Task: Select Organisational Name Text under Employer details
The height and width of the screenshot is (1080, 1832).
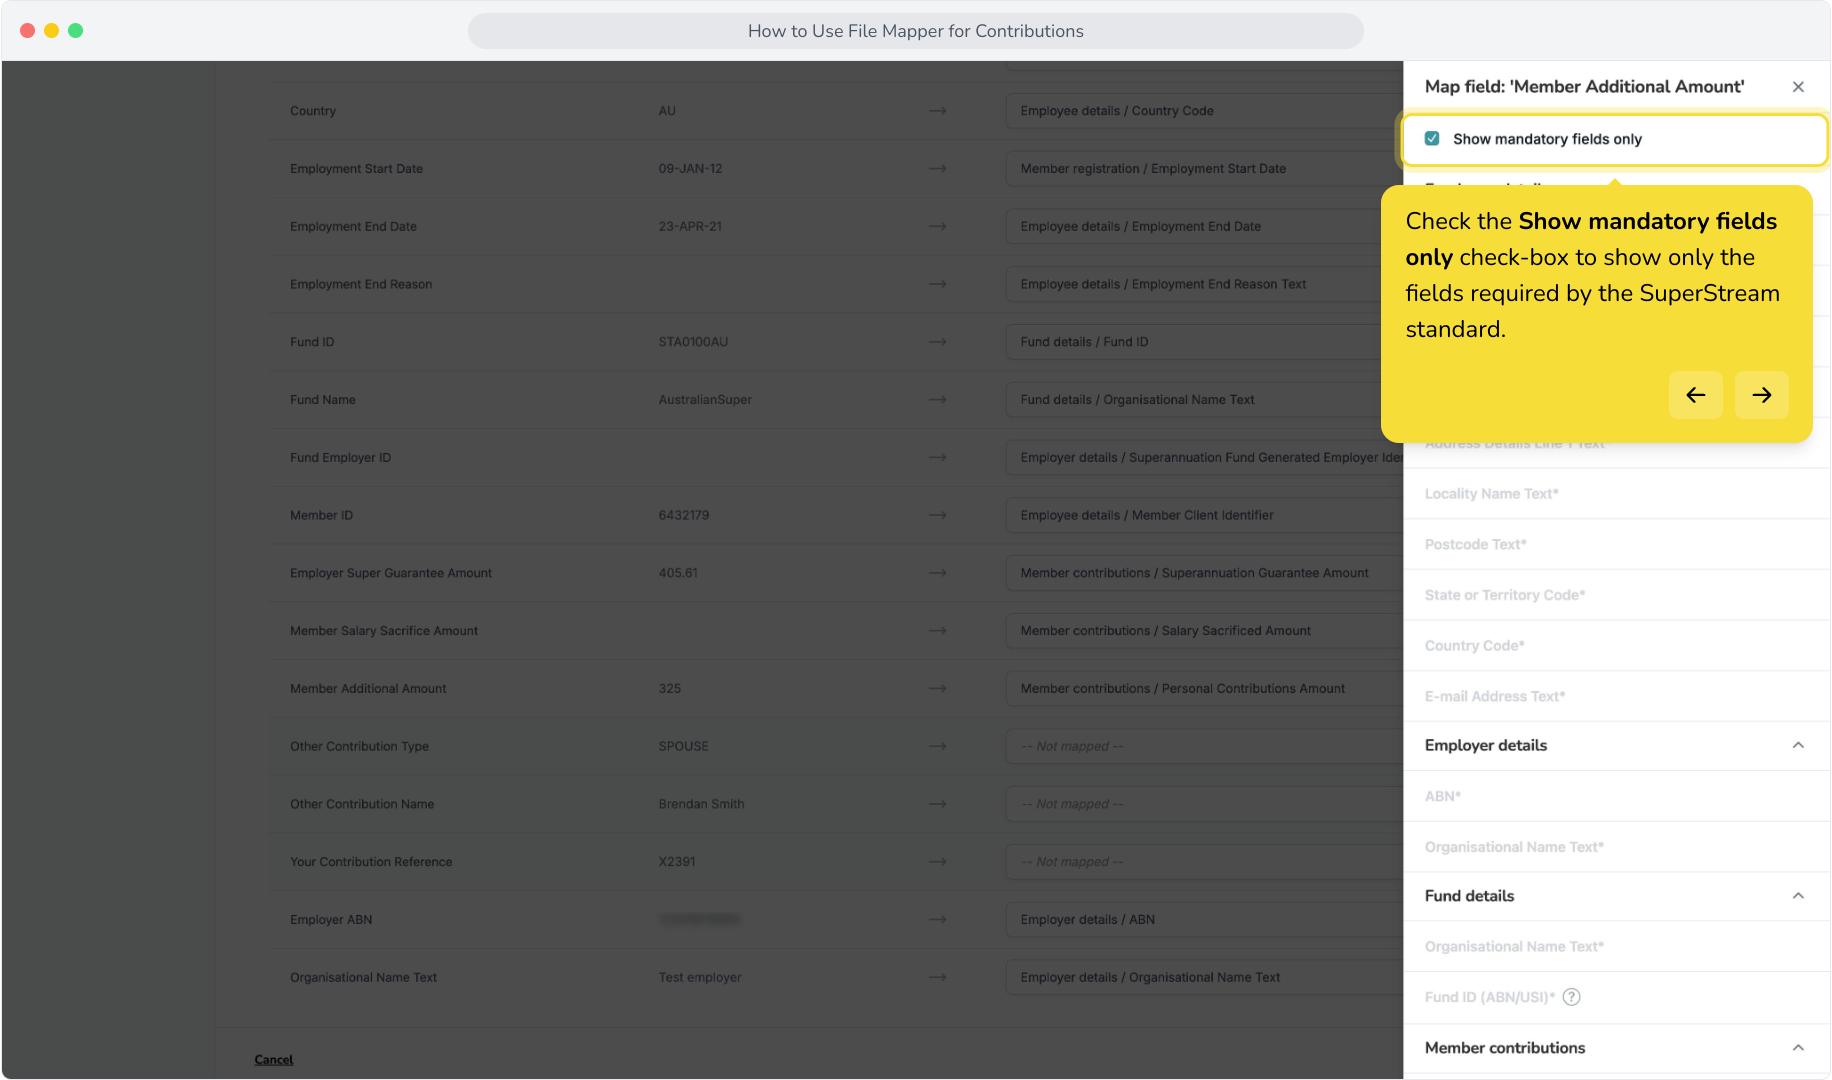Action: click(x=1616, y=847)
